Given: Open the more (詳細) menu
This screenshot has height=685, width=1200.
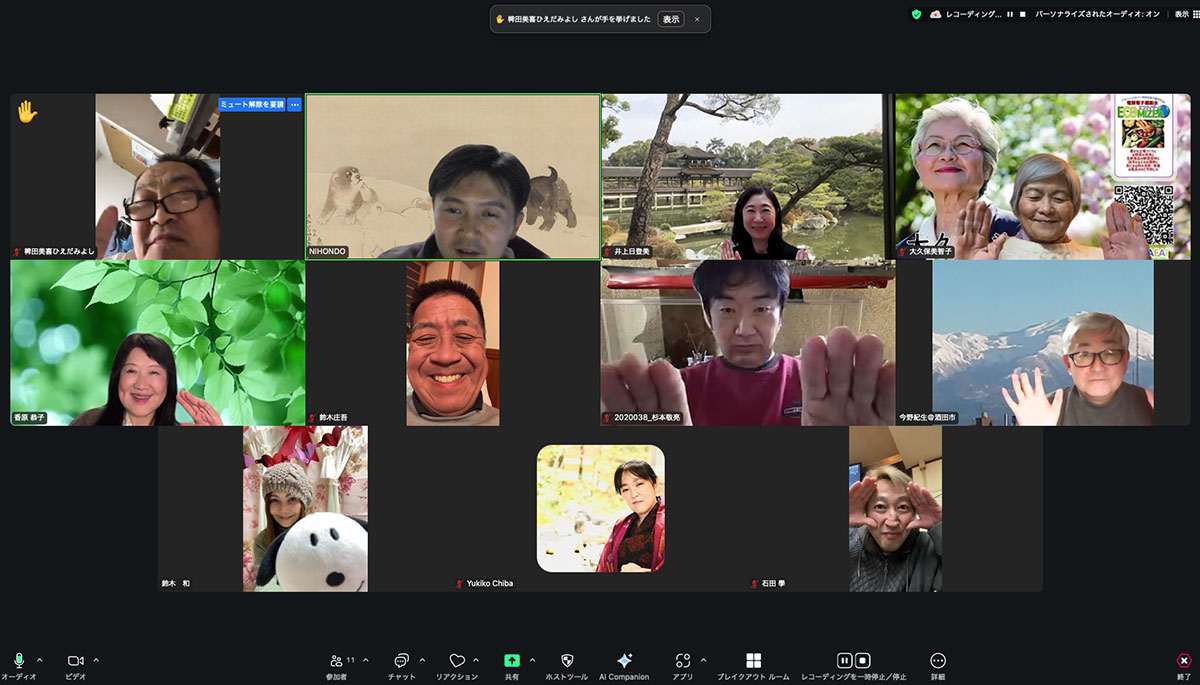Looking at the screenshot, I should [938, 661].
